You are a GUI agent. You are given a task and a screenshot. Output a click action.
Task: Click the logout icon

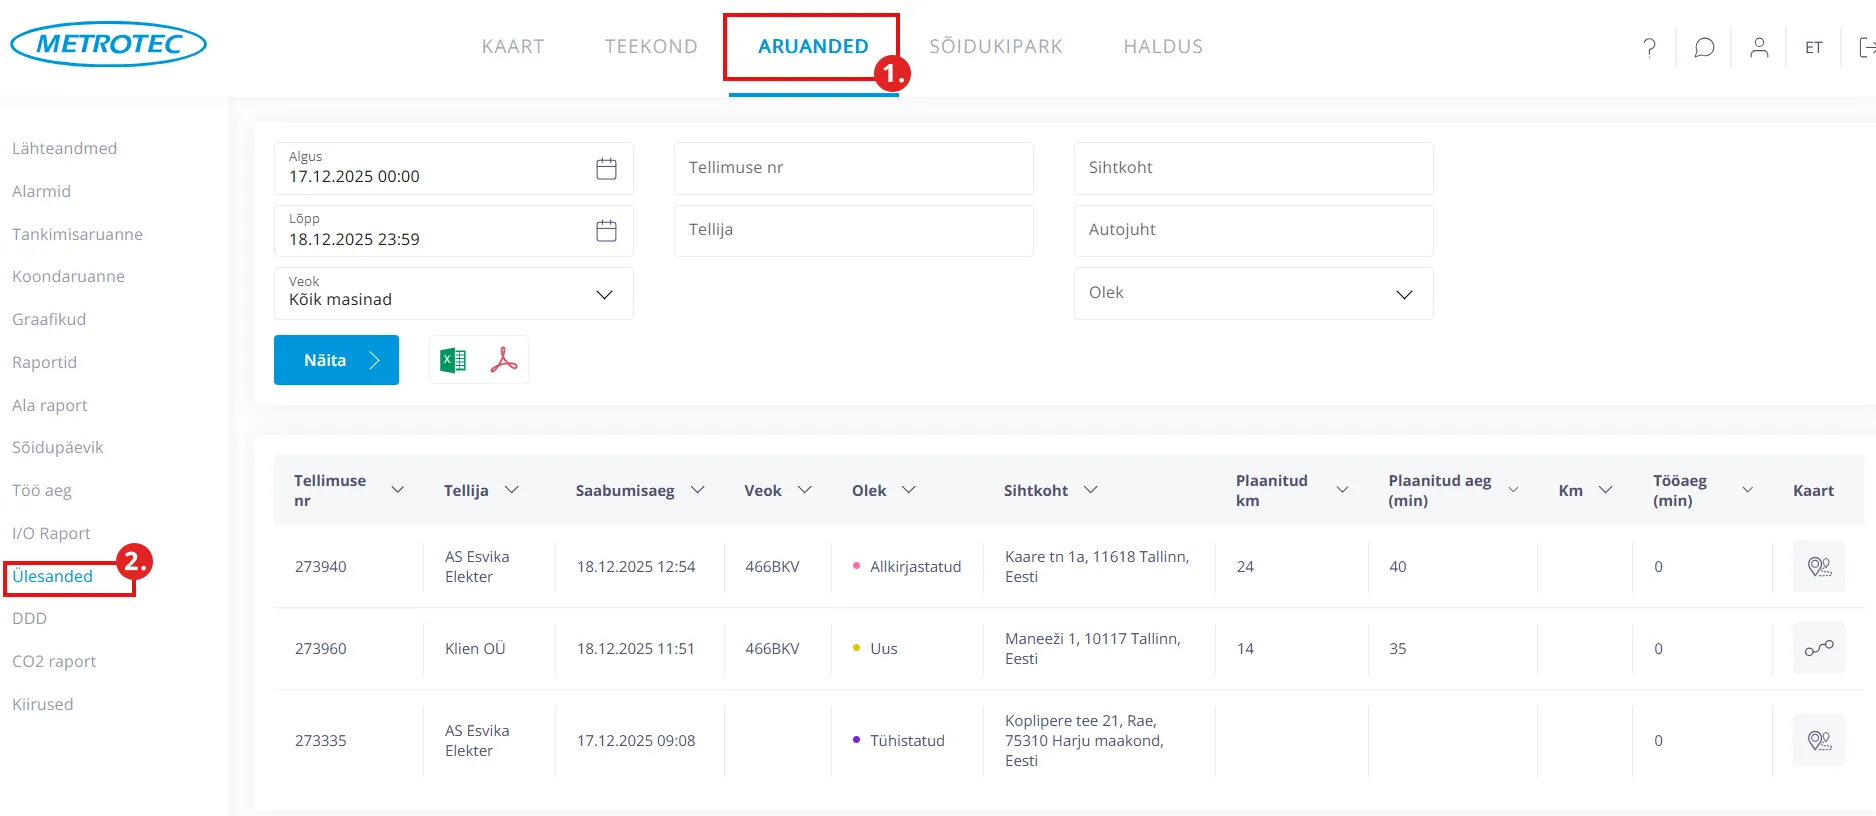[1865, 47]
